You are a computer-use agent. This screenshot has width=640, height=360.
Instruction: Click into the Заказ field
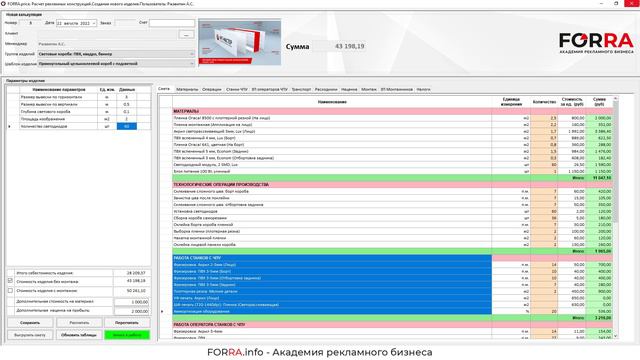[x=125, y=23]
